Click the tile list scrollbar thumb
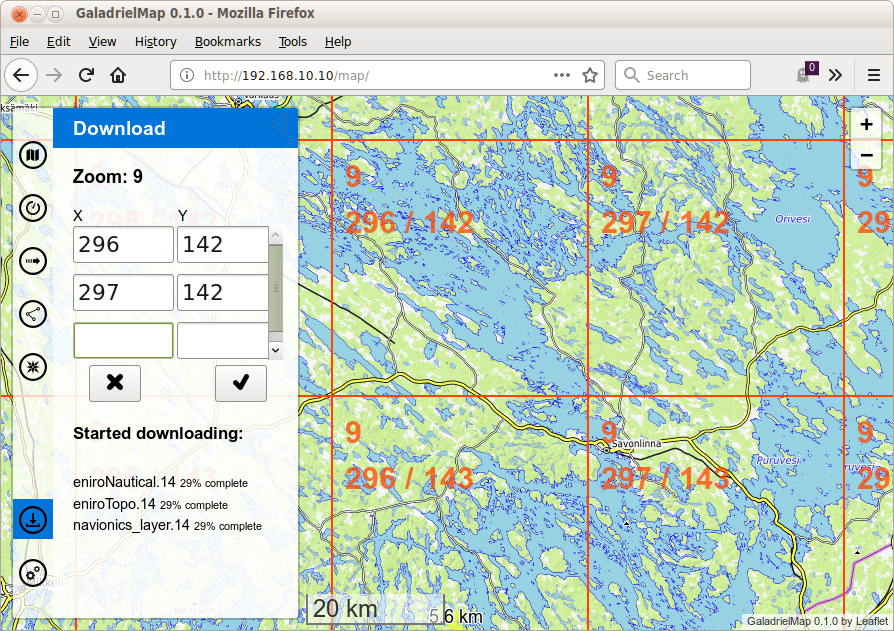This screenshot has height=631, width=894. pyautogui.click(x=276, y=288)
